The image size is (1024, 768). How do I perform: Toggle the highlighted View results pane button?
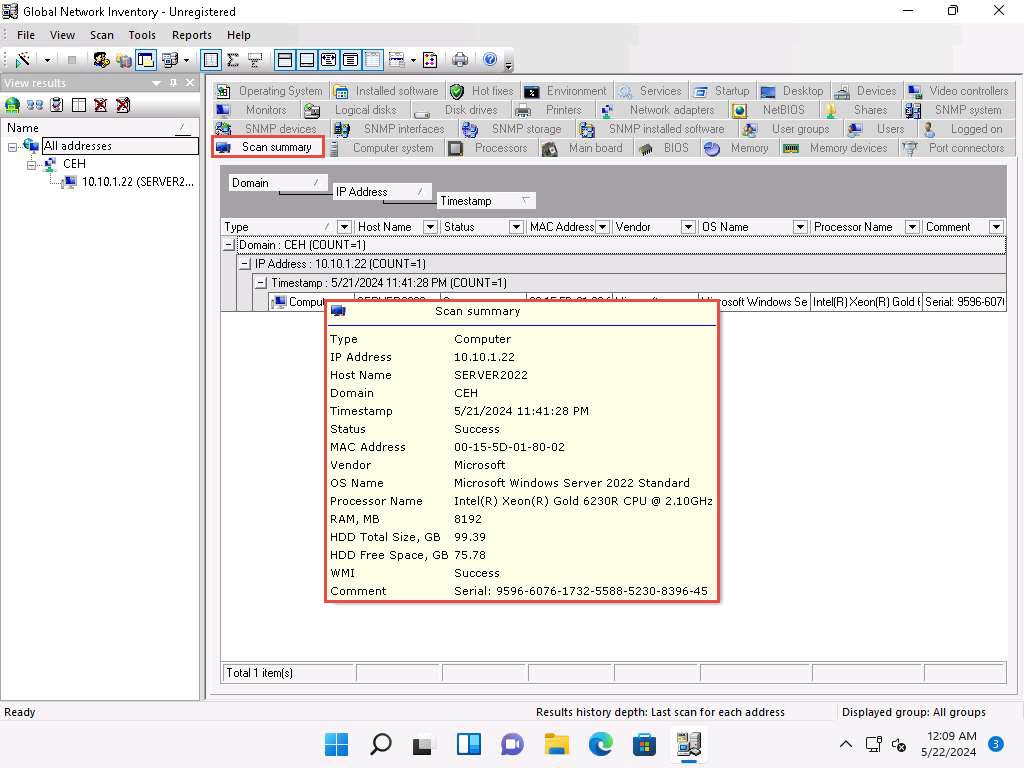pos(146,60)
